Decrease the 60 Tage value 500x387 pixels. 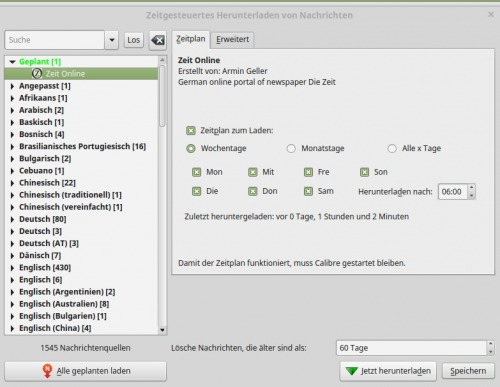(490, 352)
